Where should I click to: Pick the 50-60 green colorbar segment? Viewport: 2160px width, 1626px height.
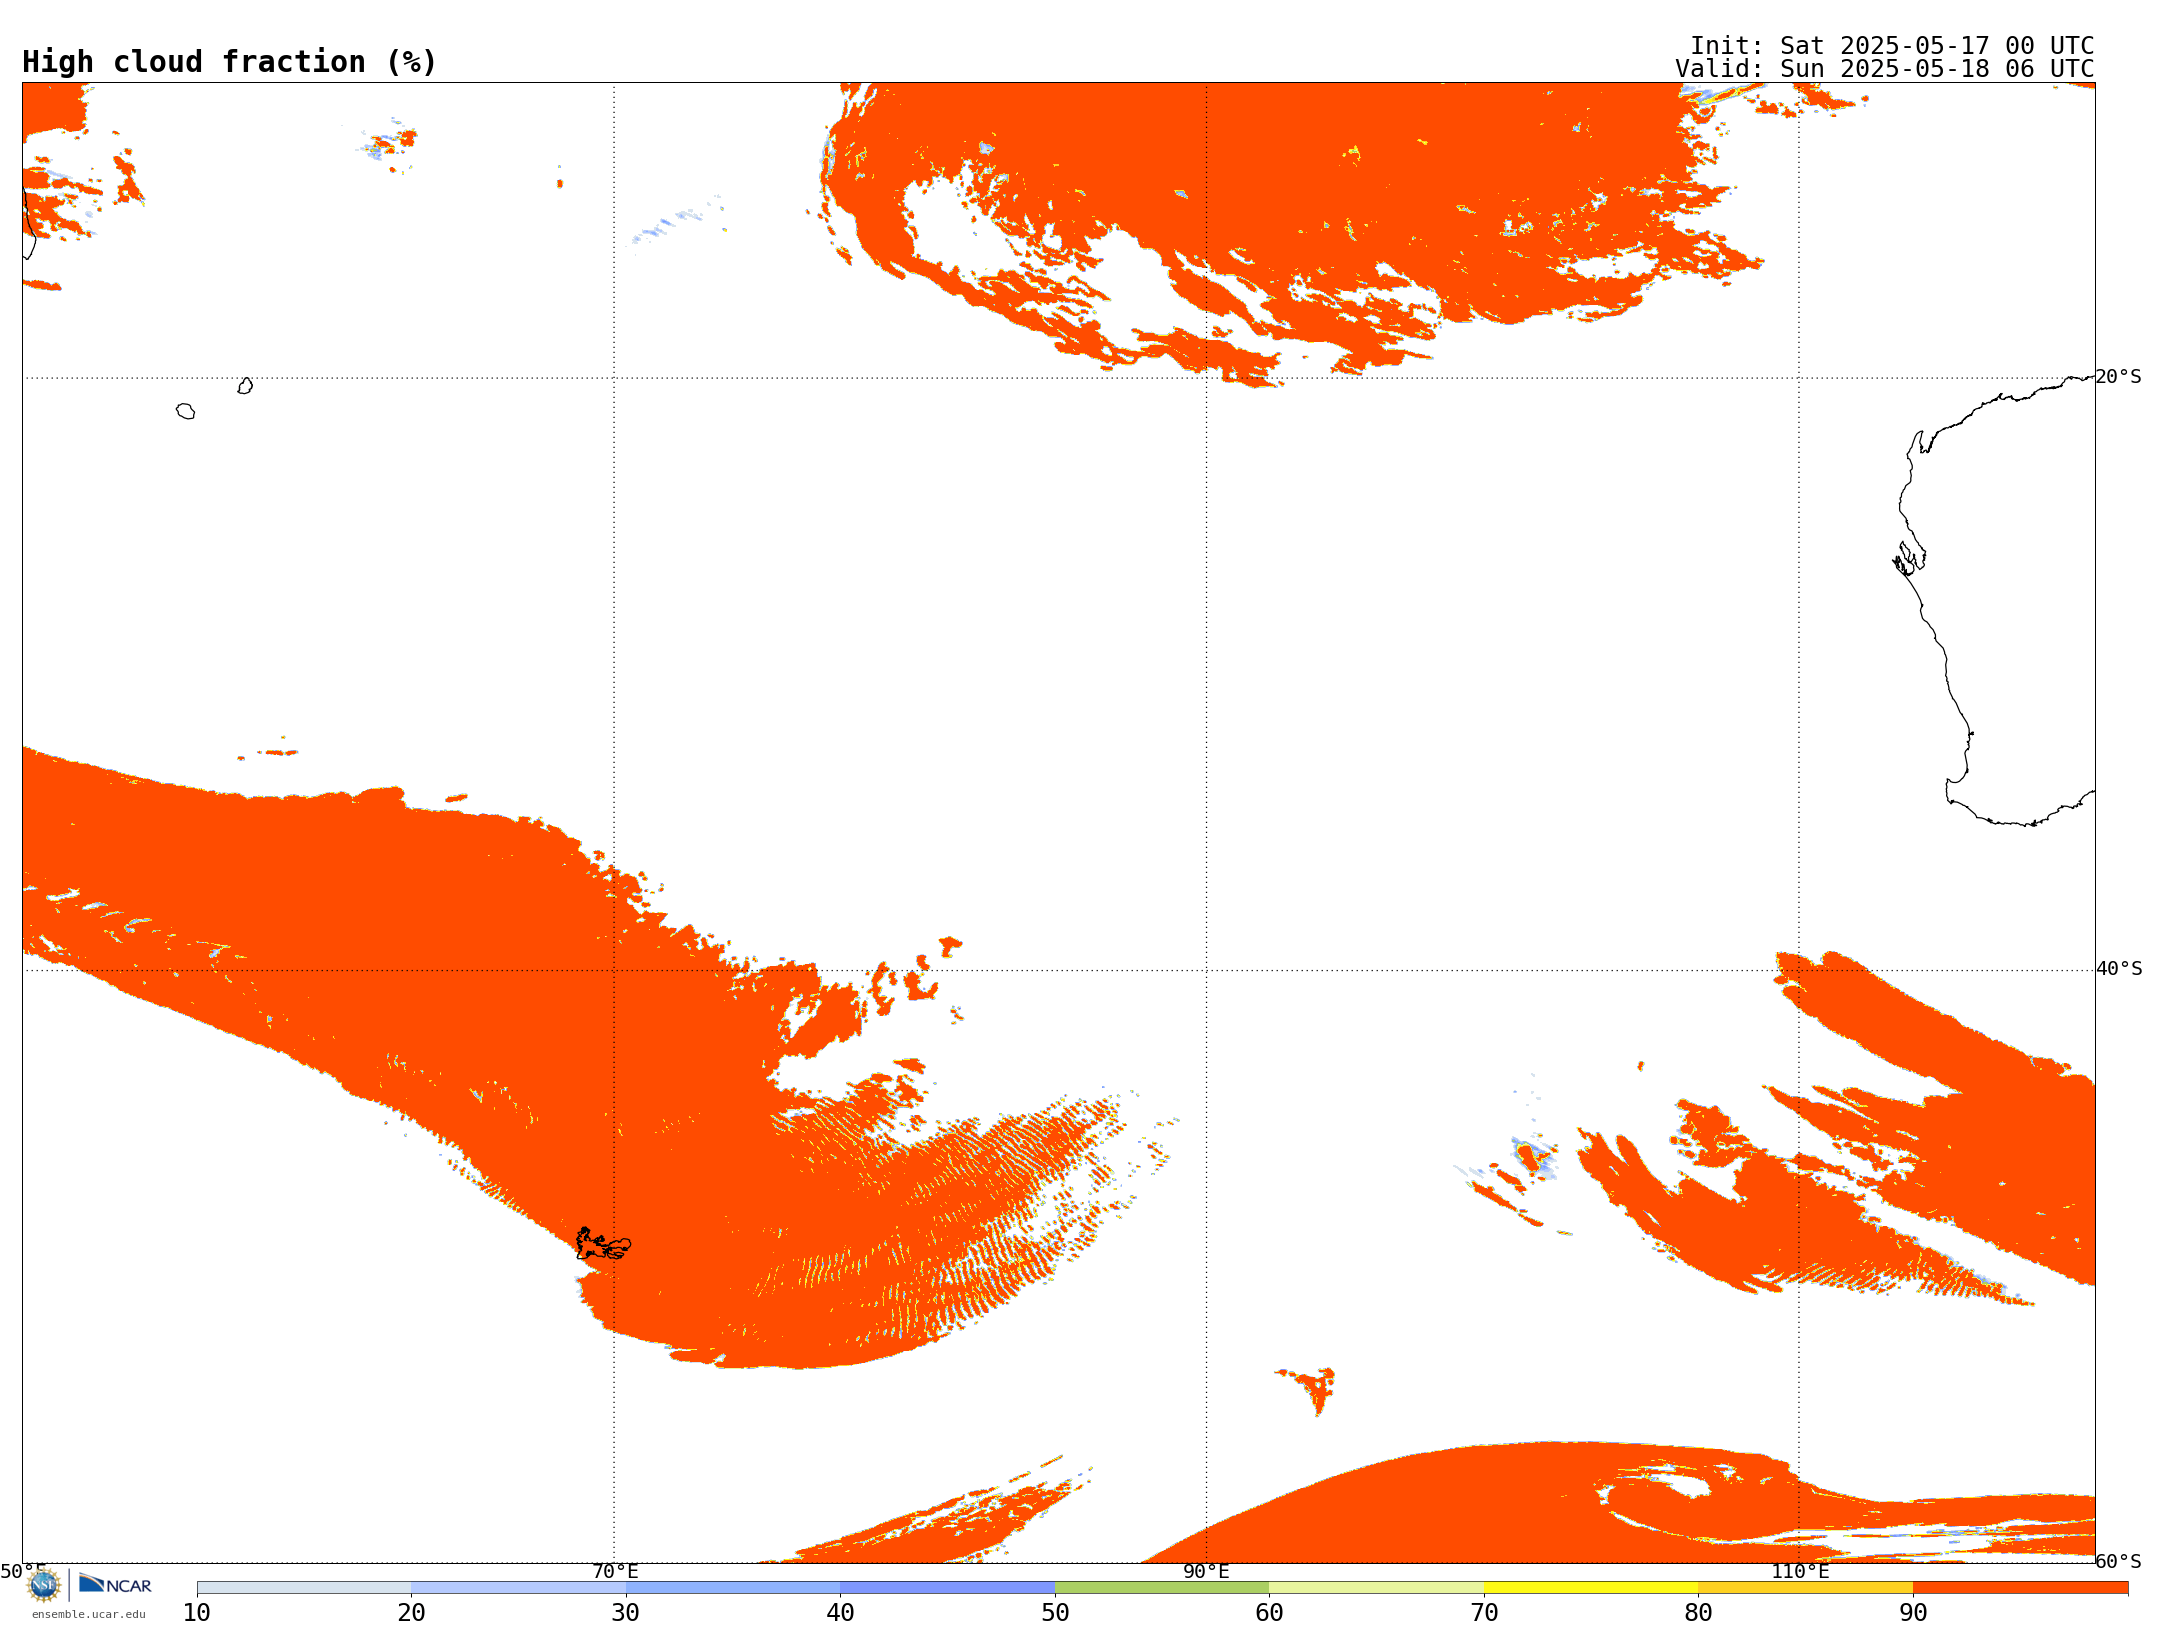(1162, 1588)
